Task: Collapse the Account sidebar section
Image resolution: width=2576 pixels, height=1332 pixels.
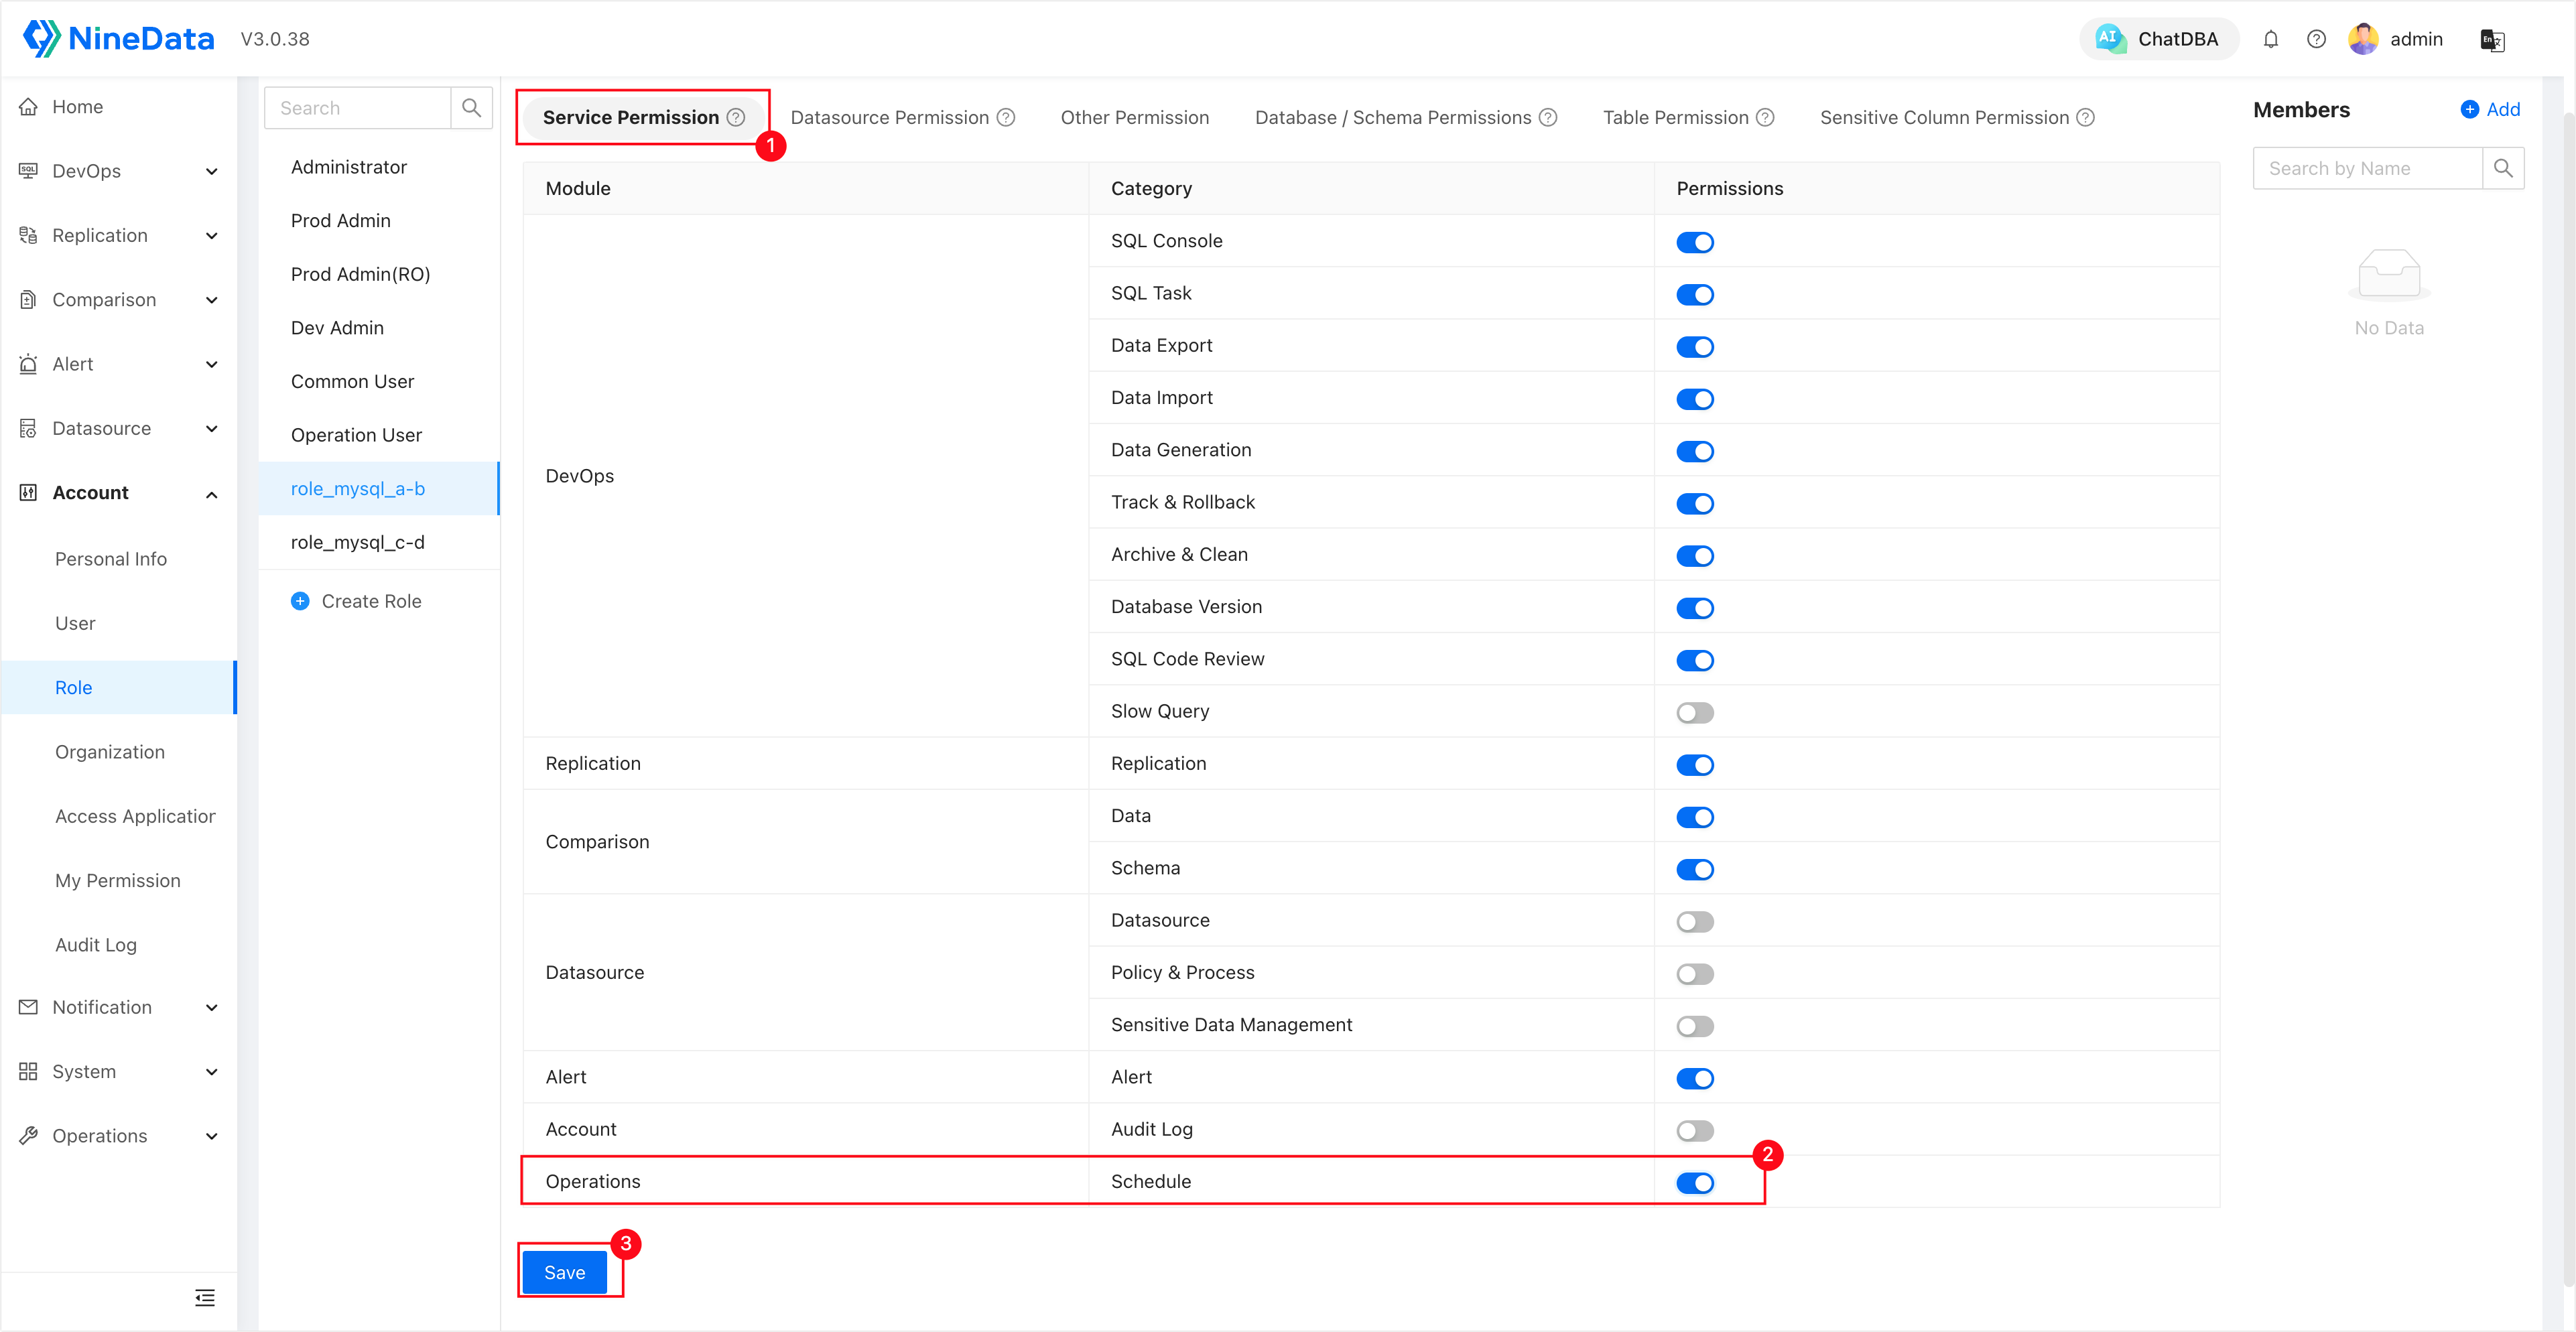Action: (x=119, y=493)
